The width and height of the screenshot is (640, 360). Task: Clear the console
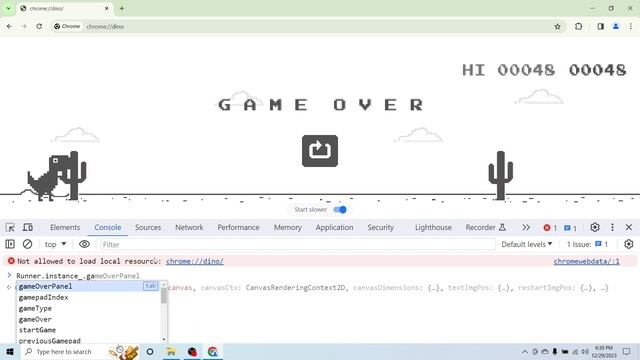click(x=27, y=244)
